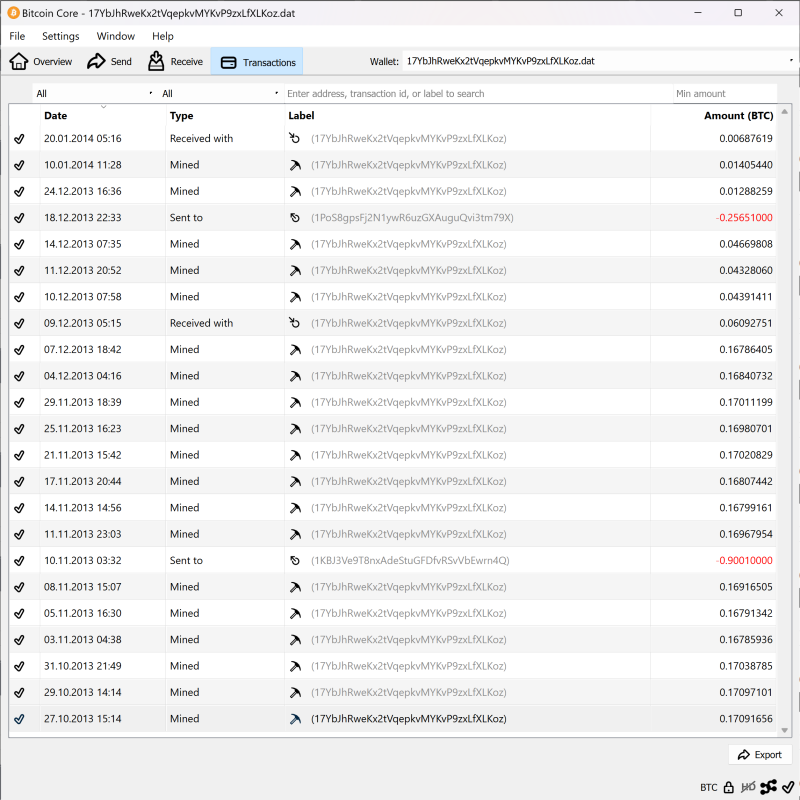This screenshot has width=800, height=800.
Task: Select the date 14.11.2013 14:56
Action: pos(83,508)
